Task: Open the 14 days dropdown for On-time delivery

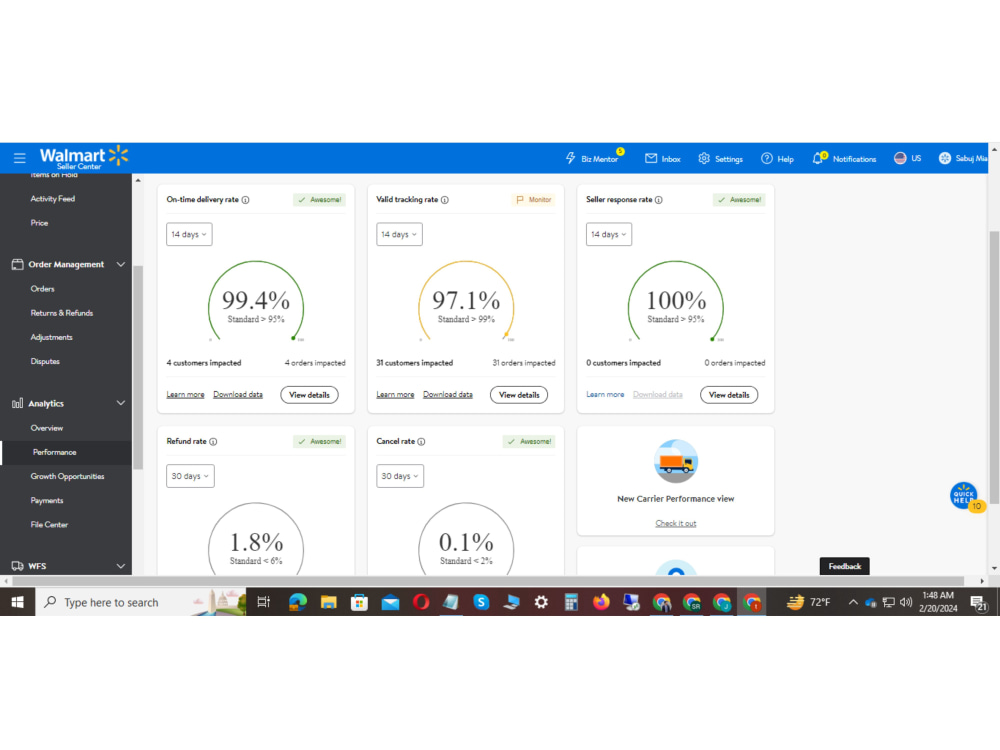Action: [x=189, y=234]
